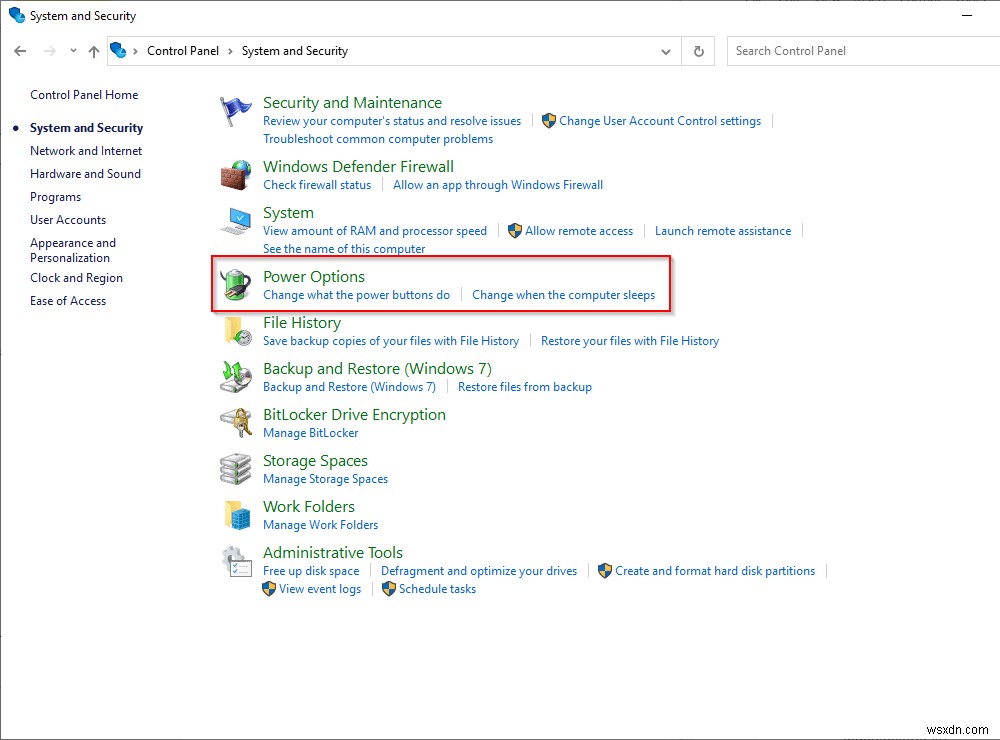Open Security and Maintenance heading

353,103
